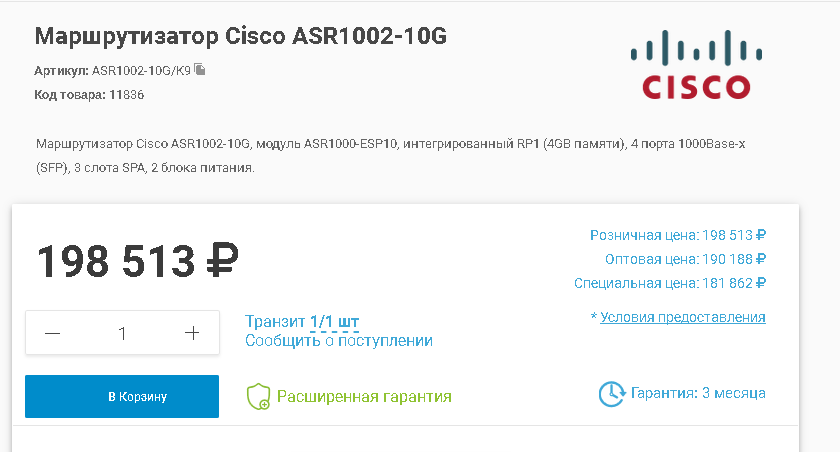Copy the article number with the copy icon

[200, 70]
